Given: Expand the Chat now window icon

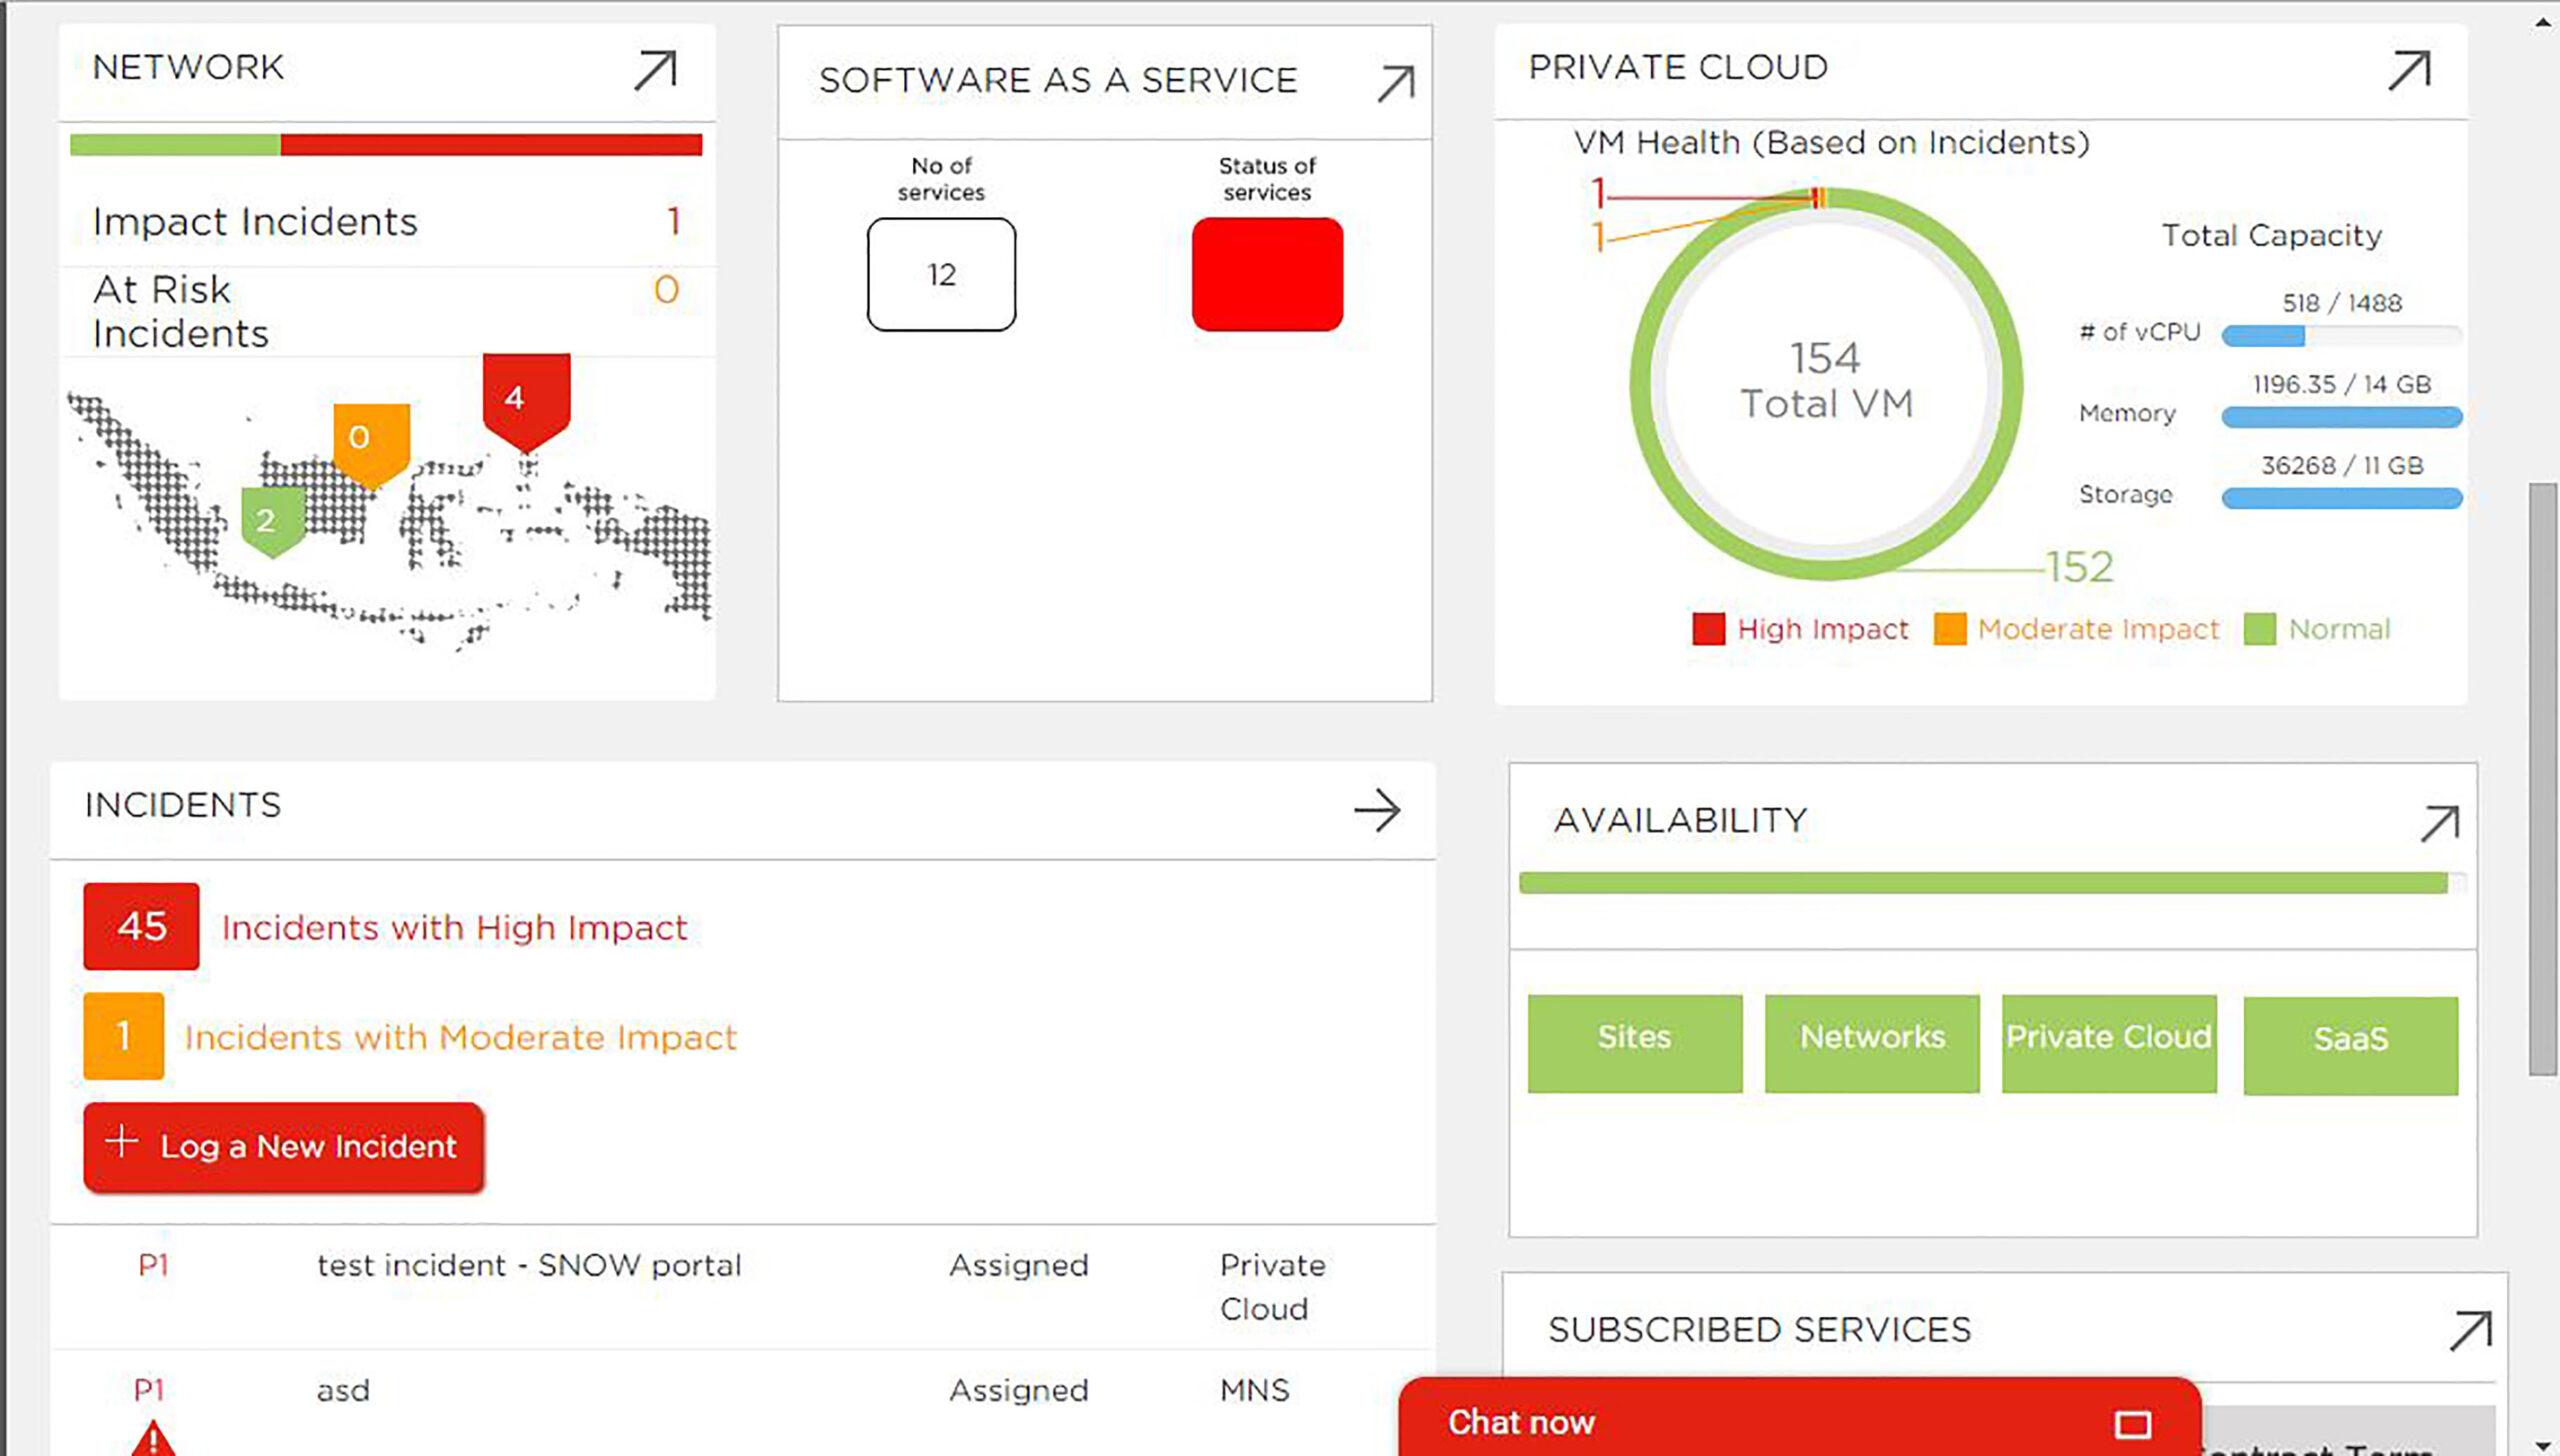Looking at the screenshot, I should tap(2132, 1424).
